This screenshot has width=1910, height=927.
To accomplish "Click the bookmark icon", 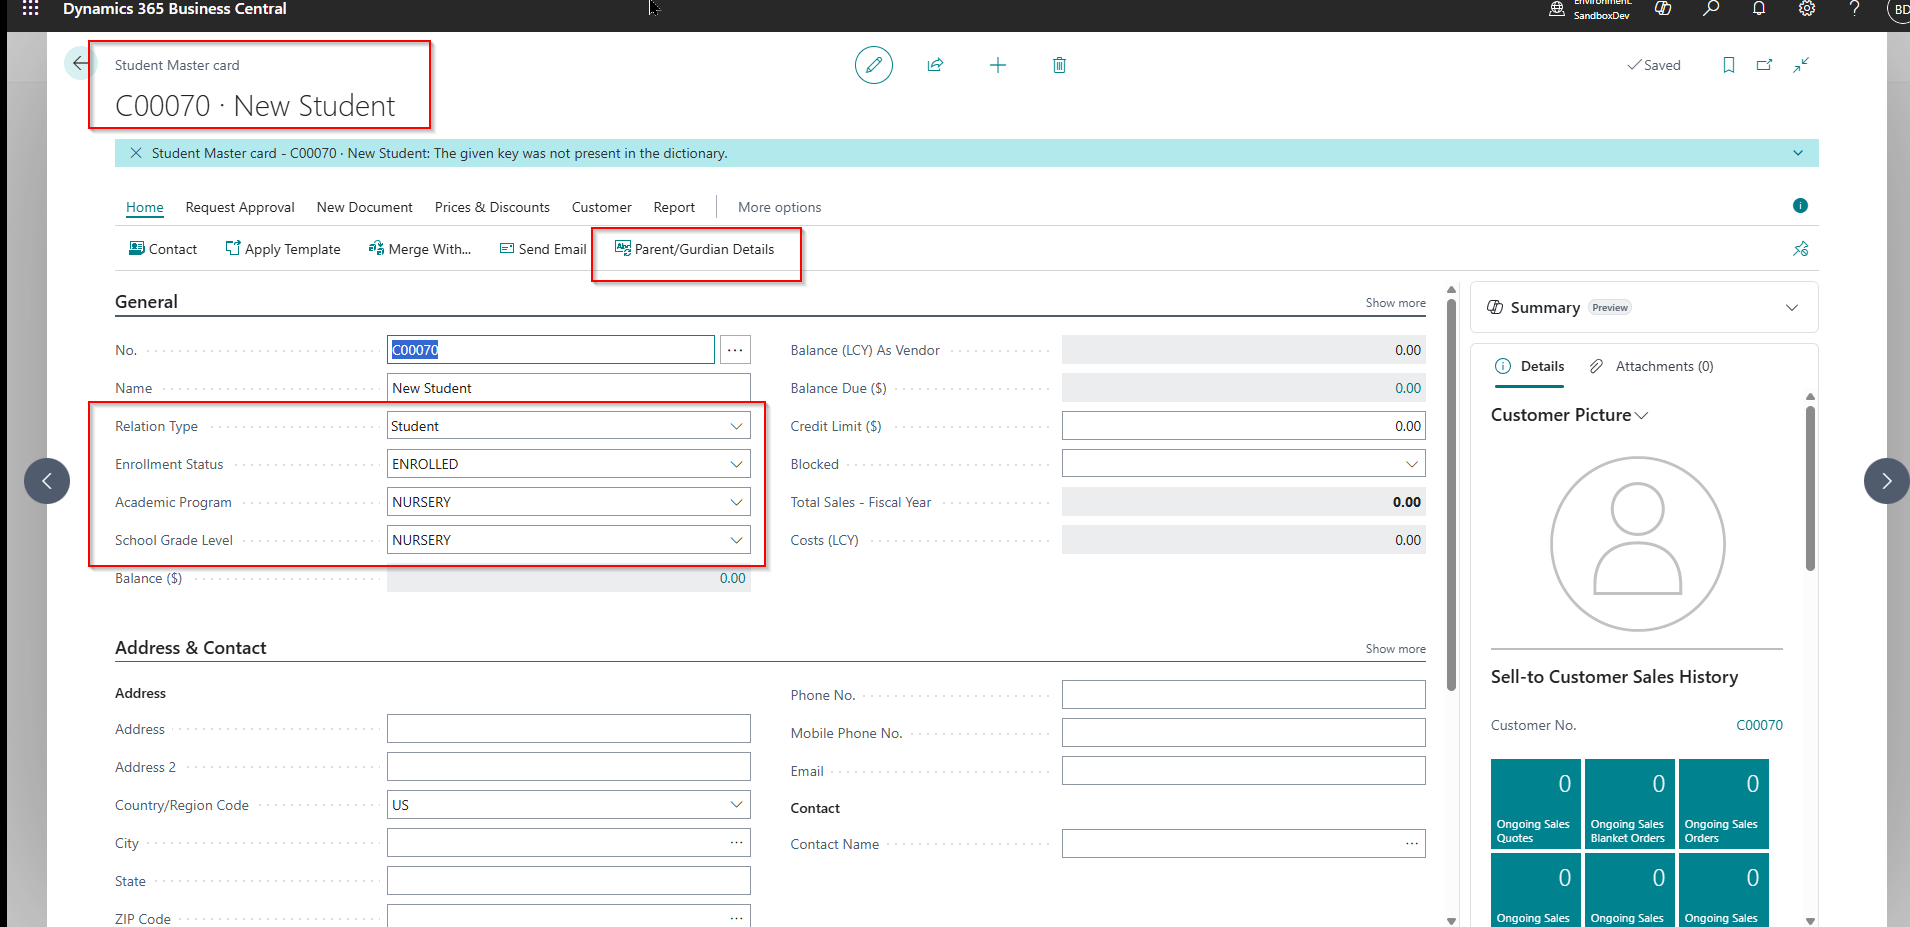I will pos(1728,65).
